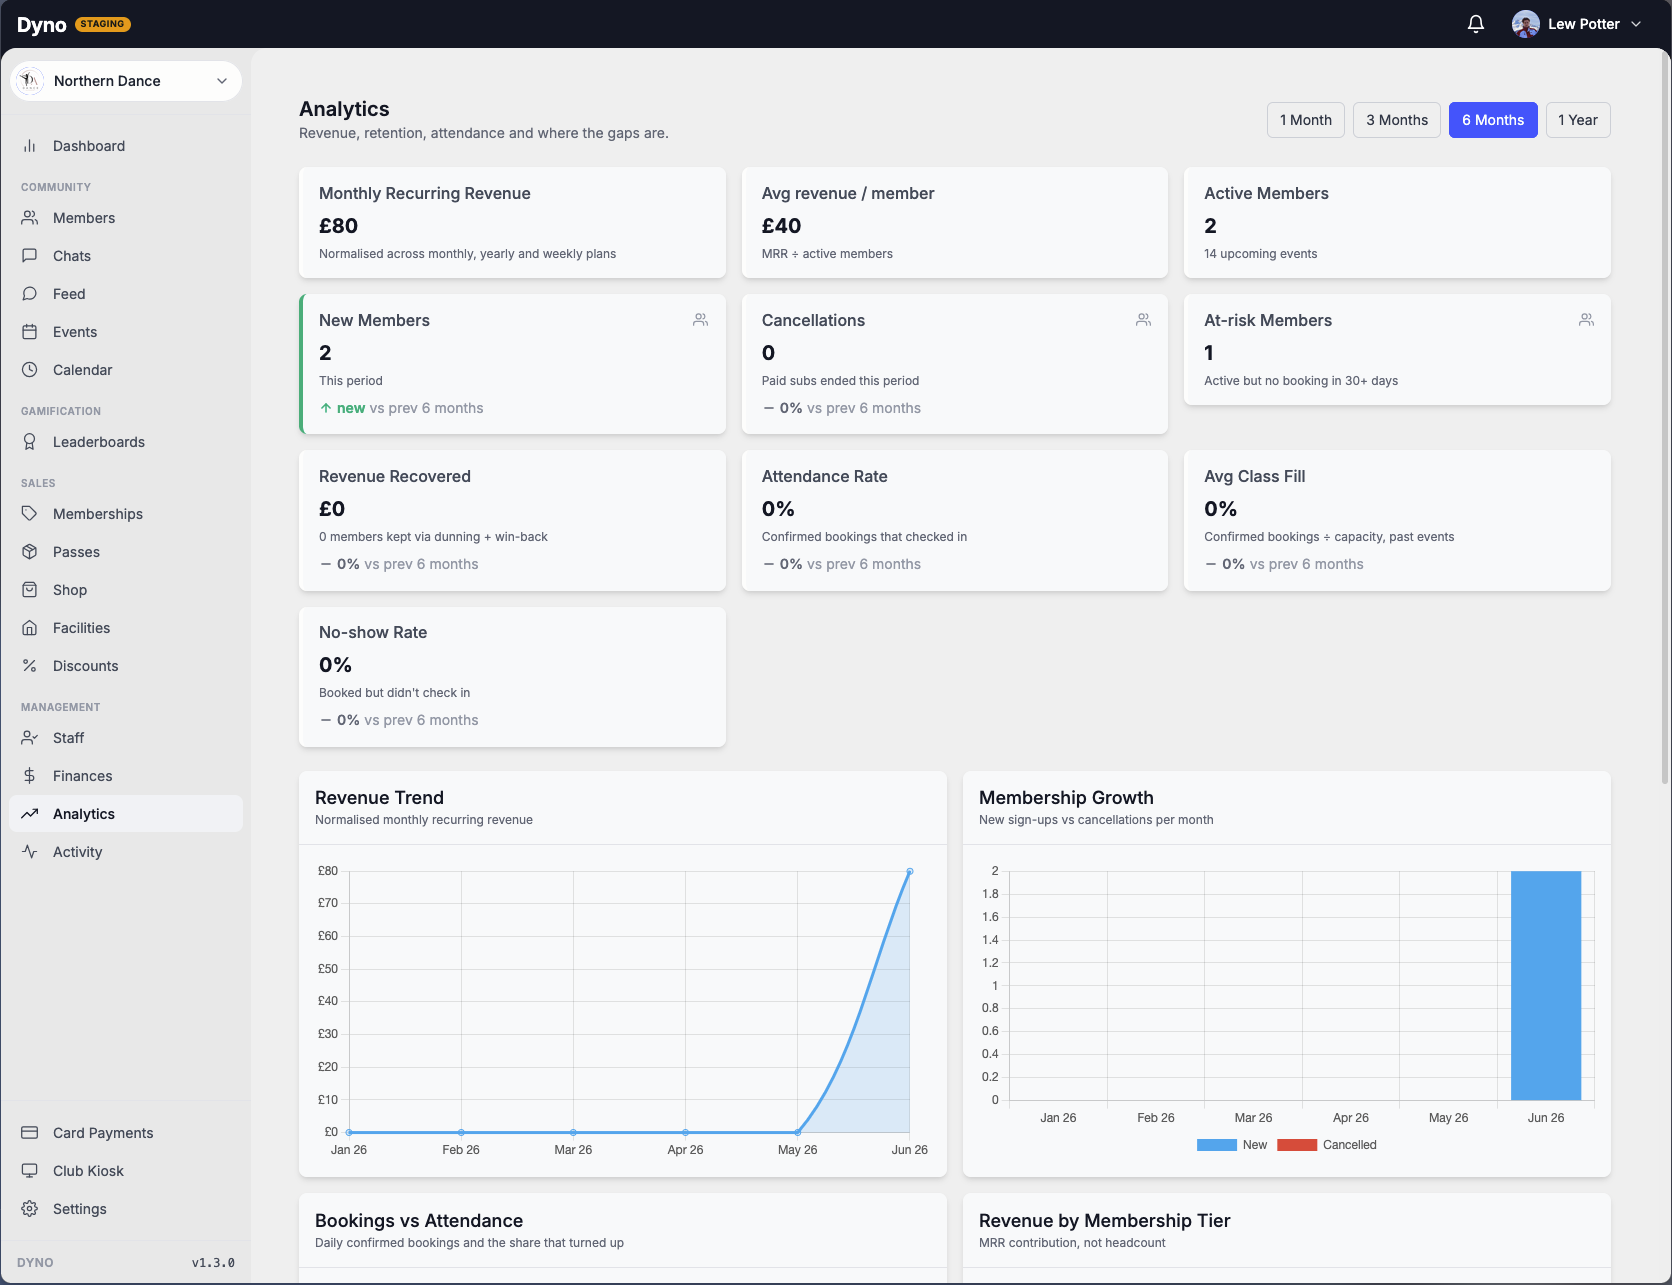1672x1285 pixels.
Task: Click people icon on At-risk Members card
Action: (x=1587, y=320)
